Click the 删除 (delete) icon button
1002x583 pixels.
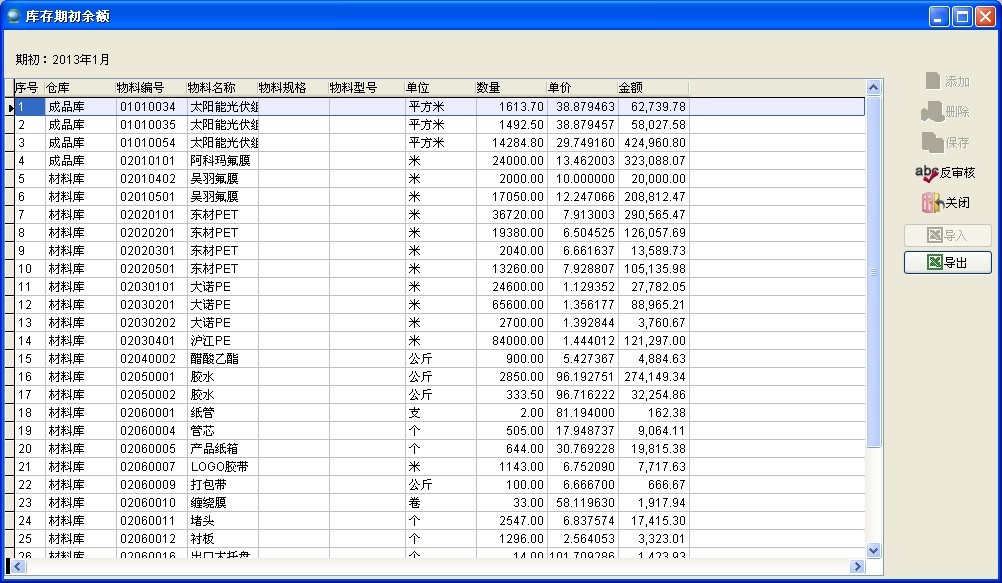pyautogui.click(x=946, y=112)
